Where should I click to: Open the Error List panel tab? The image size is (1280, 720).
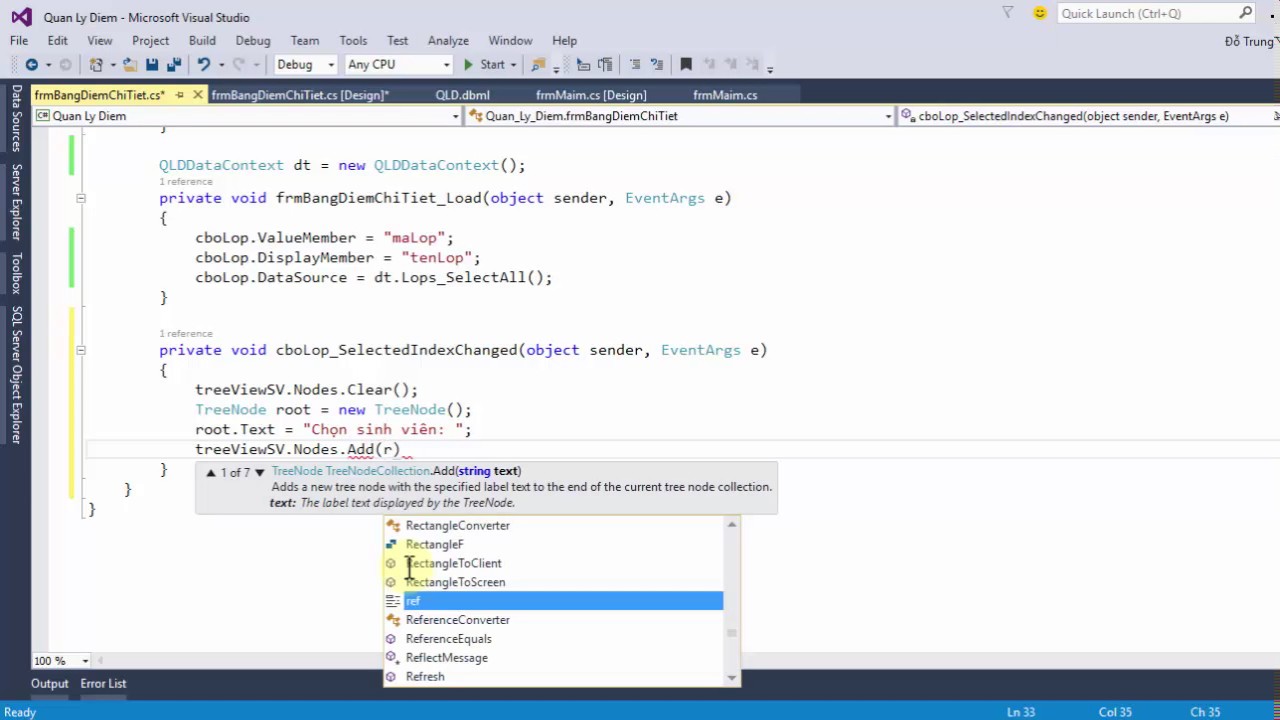click(103, 684)
